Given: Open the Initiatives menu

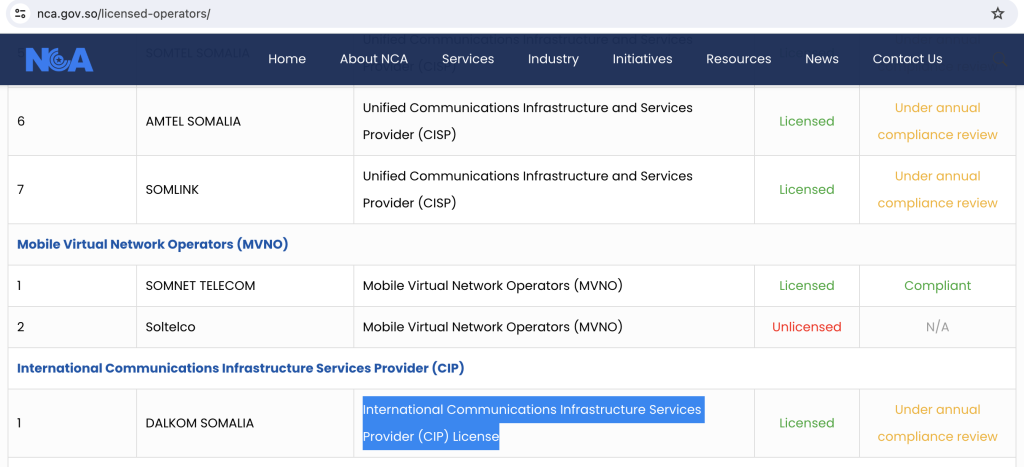Looking at the screenshot, I should pos(642,59).
